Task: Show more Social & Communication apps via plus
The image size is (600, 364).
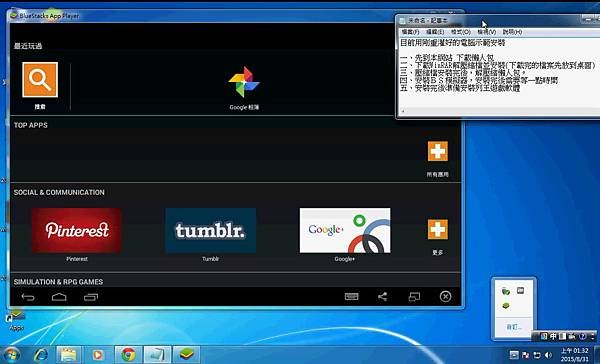Action: (438, 229)
